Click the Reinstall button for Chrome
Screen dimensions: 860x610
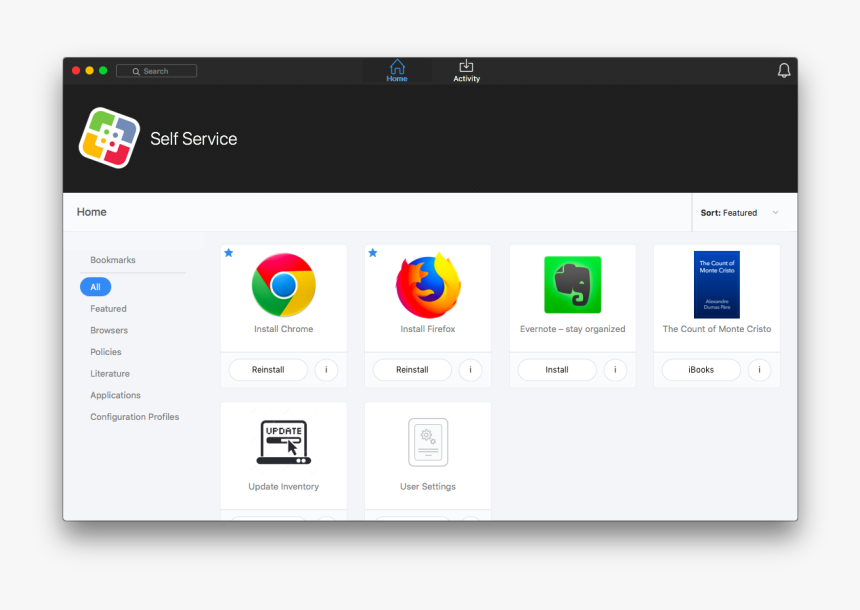tap(267, 369)
